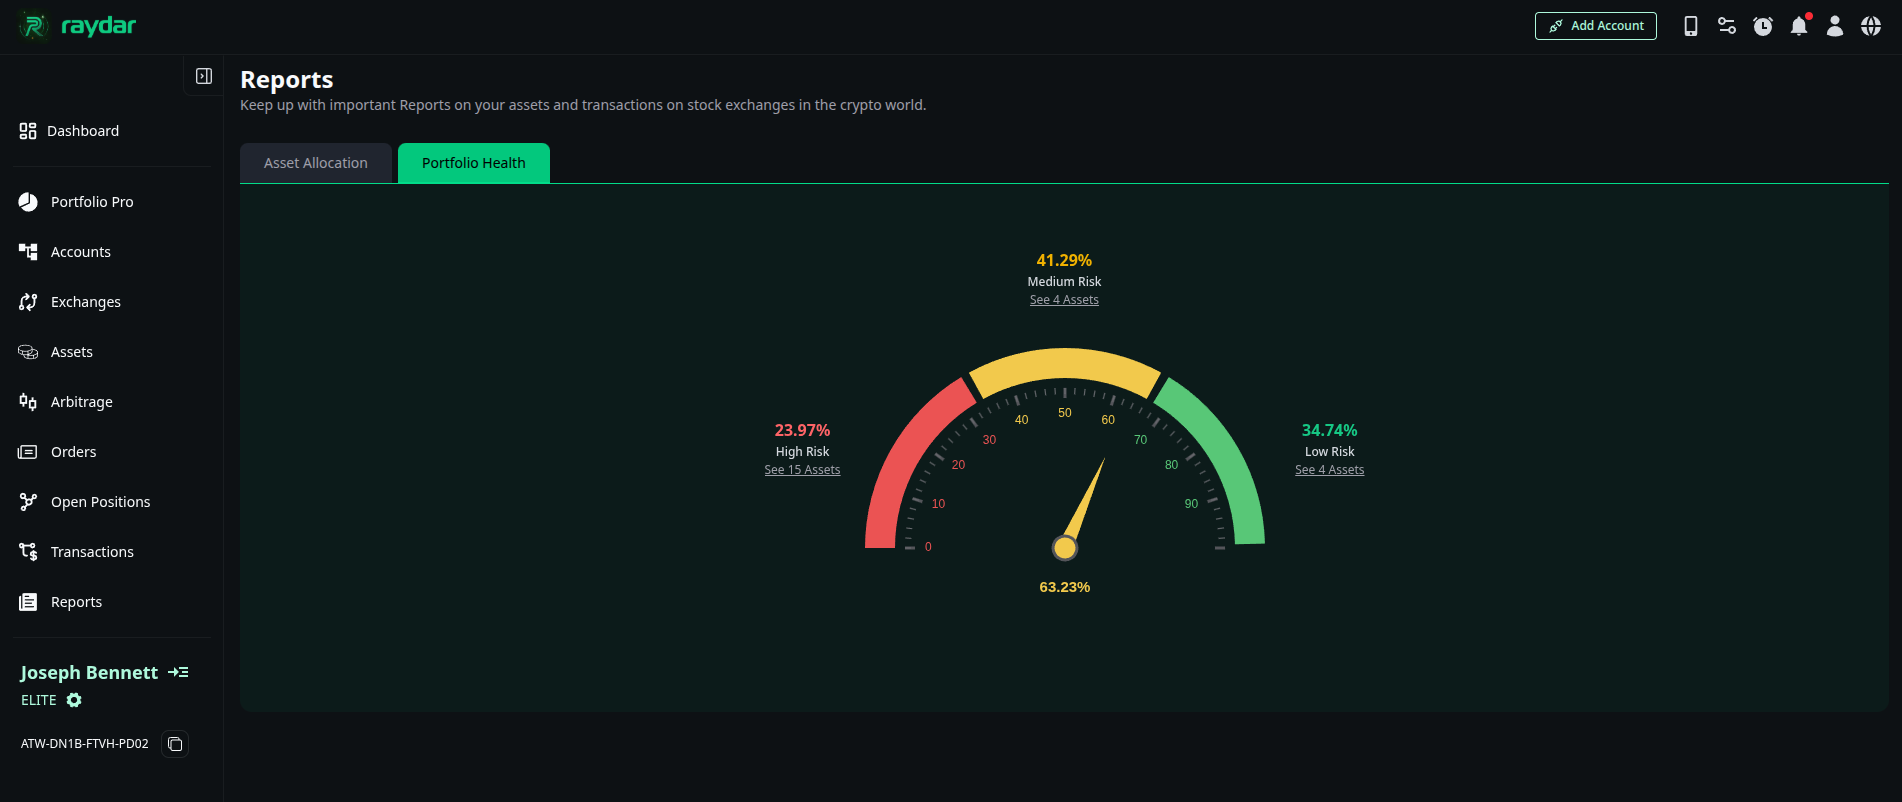Click the 34.74% Low Risk value
This screenshot has width=1902, height=802.
(1329, 430)
